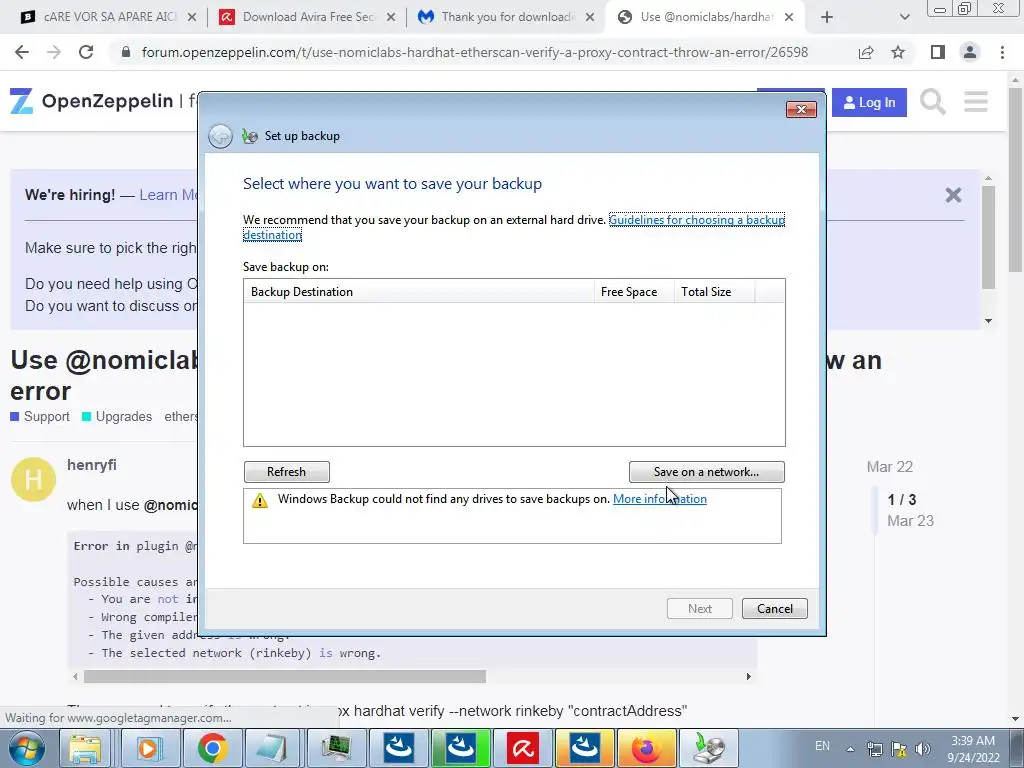Dismiss the We're hiring banner
The image size is (1024, 768).
[953, 195]
